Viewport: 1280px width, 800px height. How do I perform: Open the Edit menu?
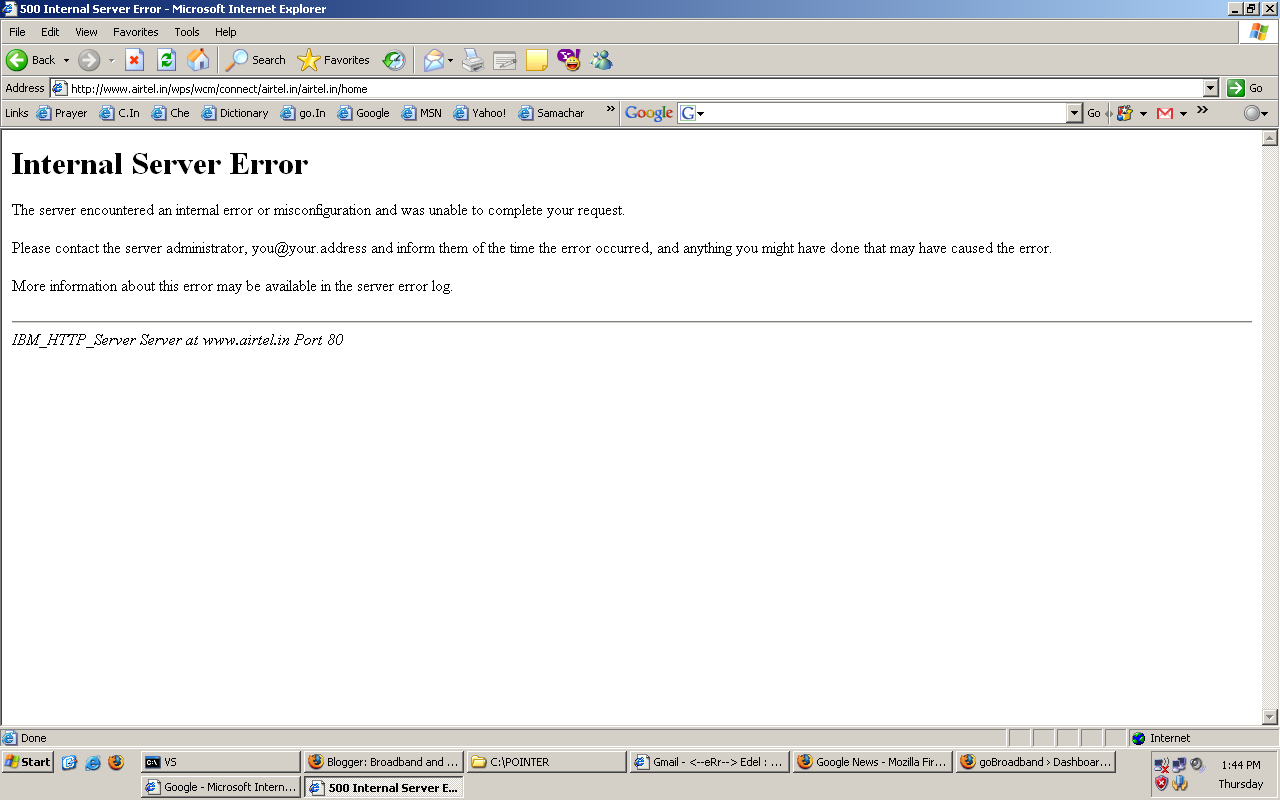tap(50, 32)
